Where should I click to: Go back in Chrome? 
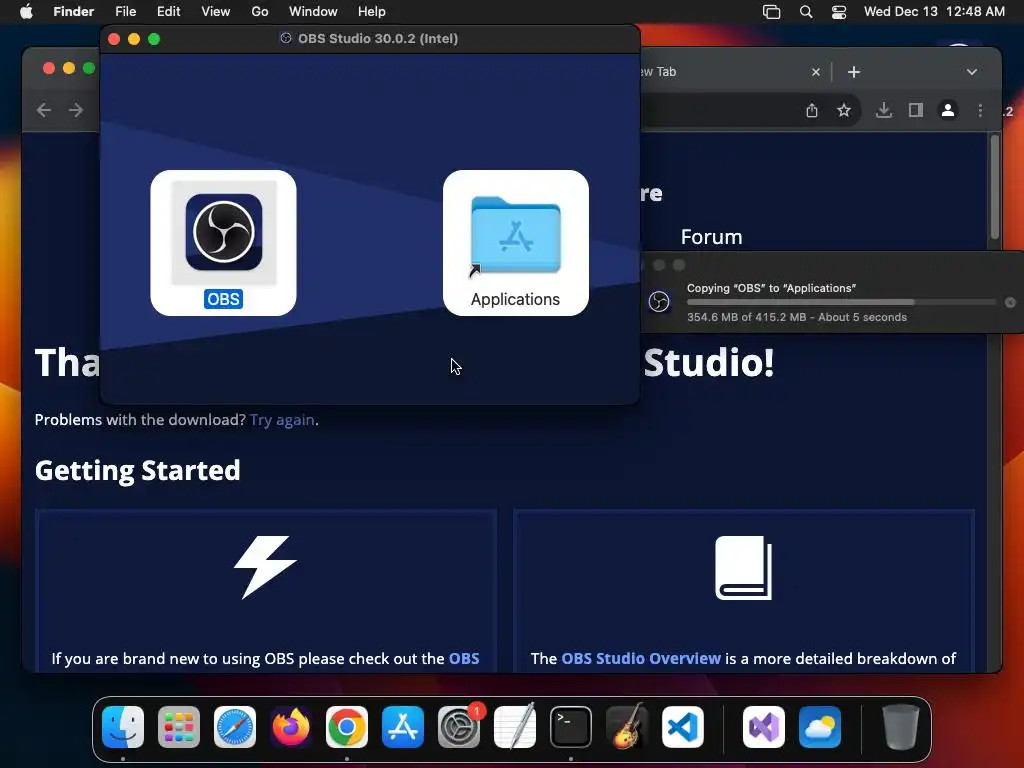point(44,110)
